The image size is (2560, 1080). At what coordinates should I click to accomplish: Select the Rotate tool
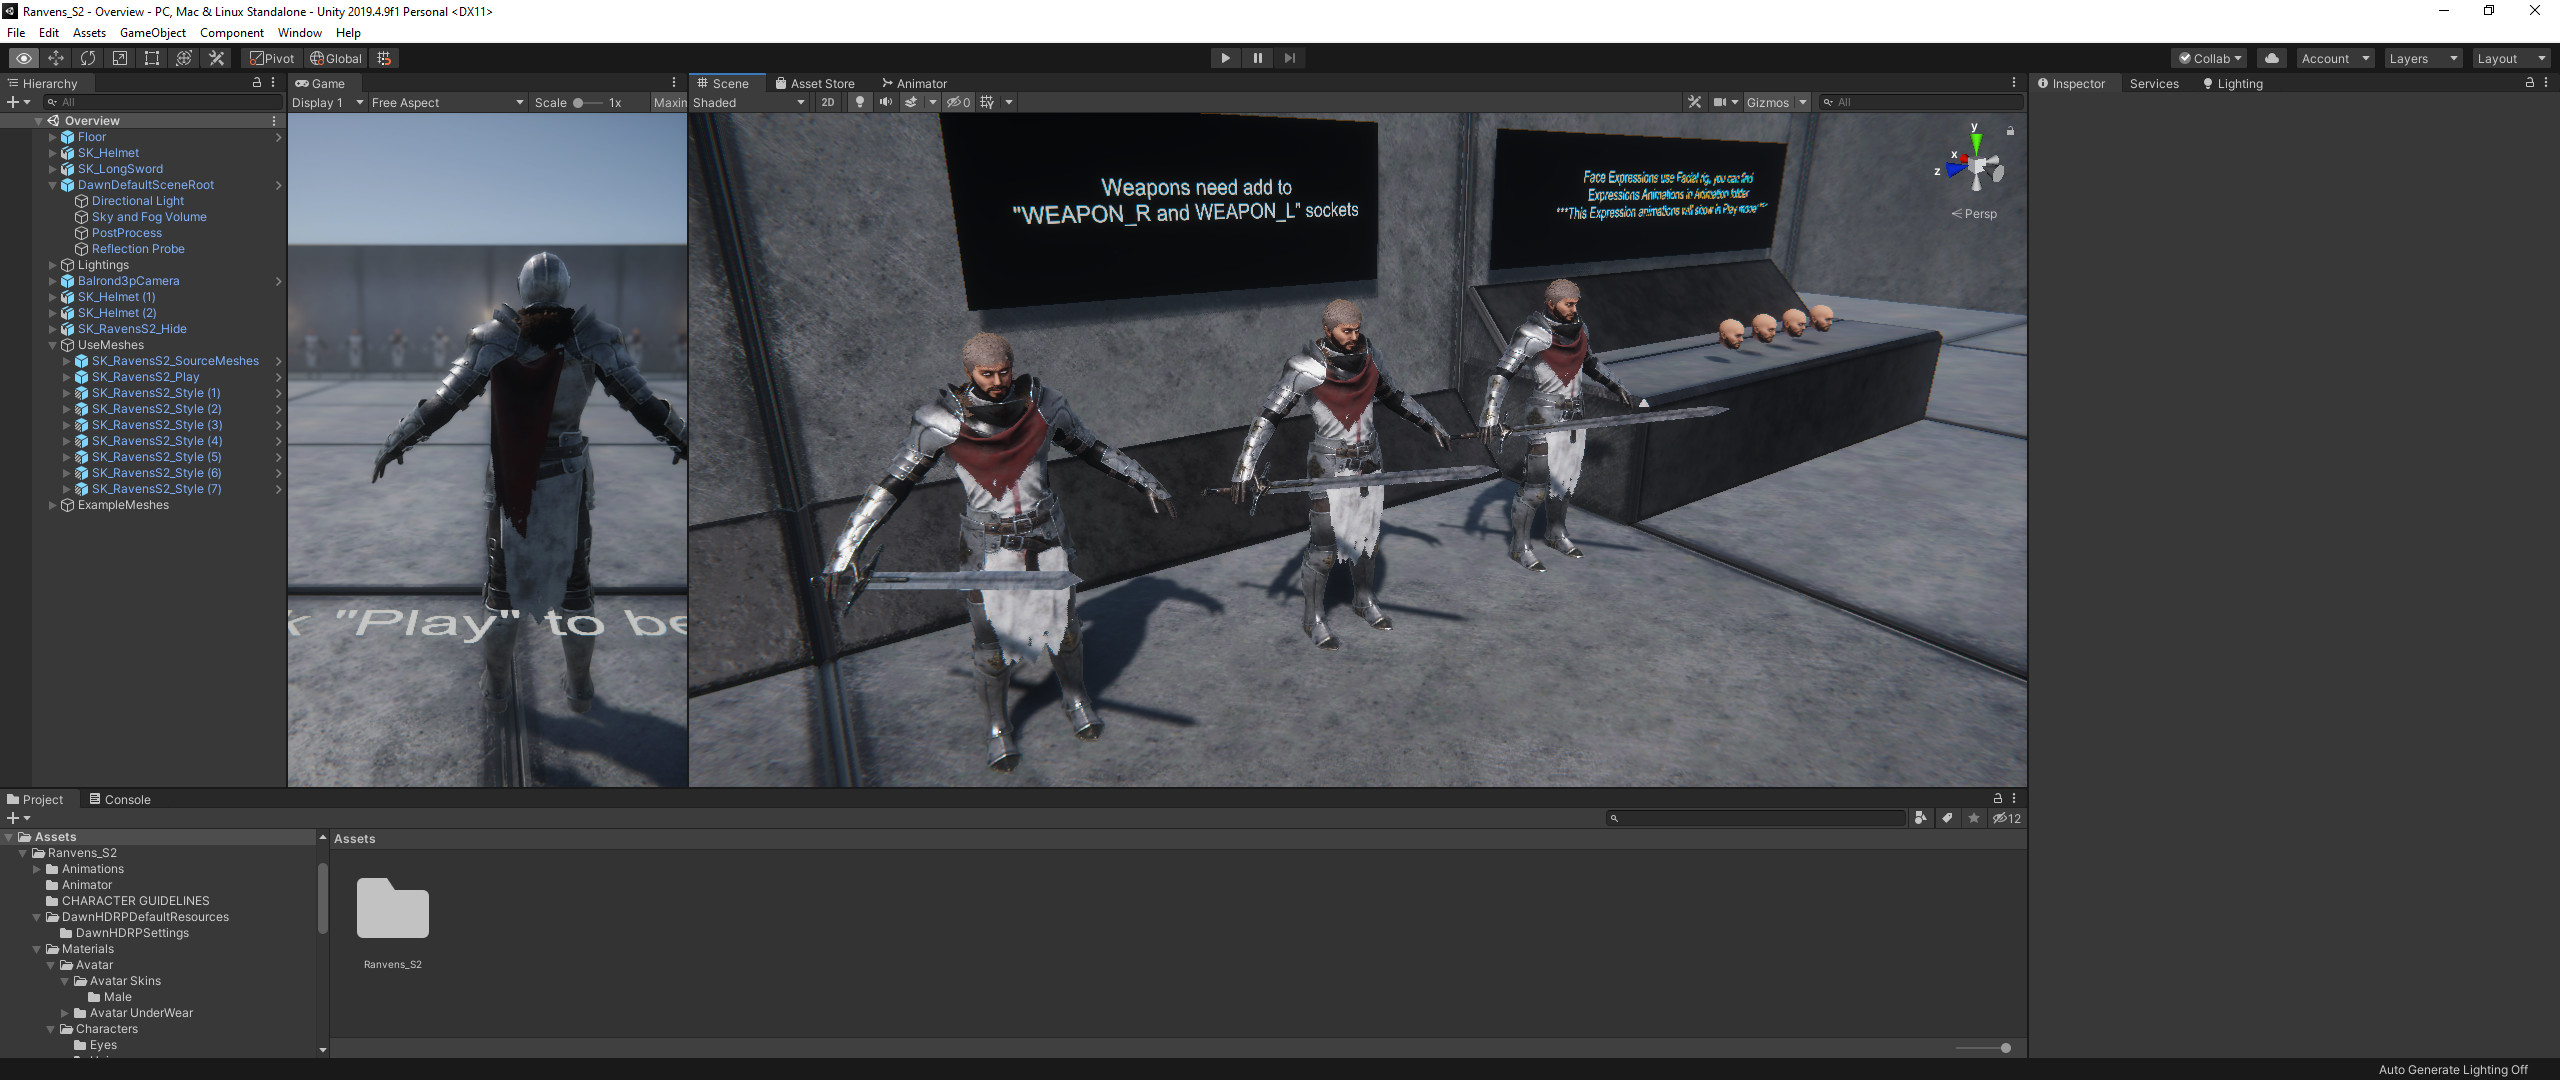88,58
